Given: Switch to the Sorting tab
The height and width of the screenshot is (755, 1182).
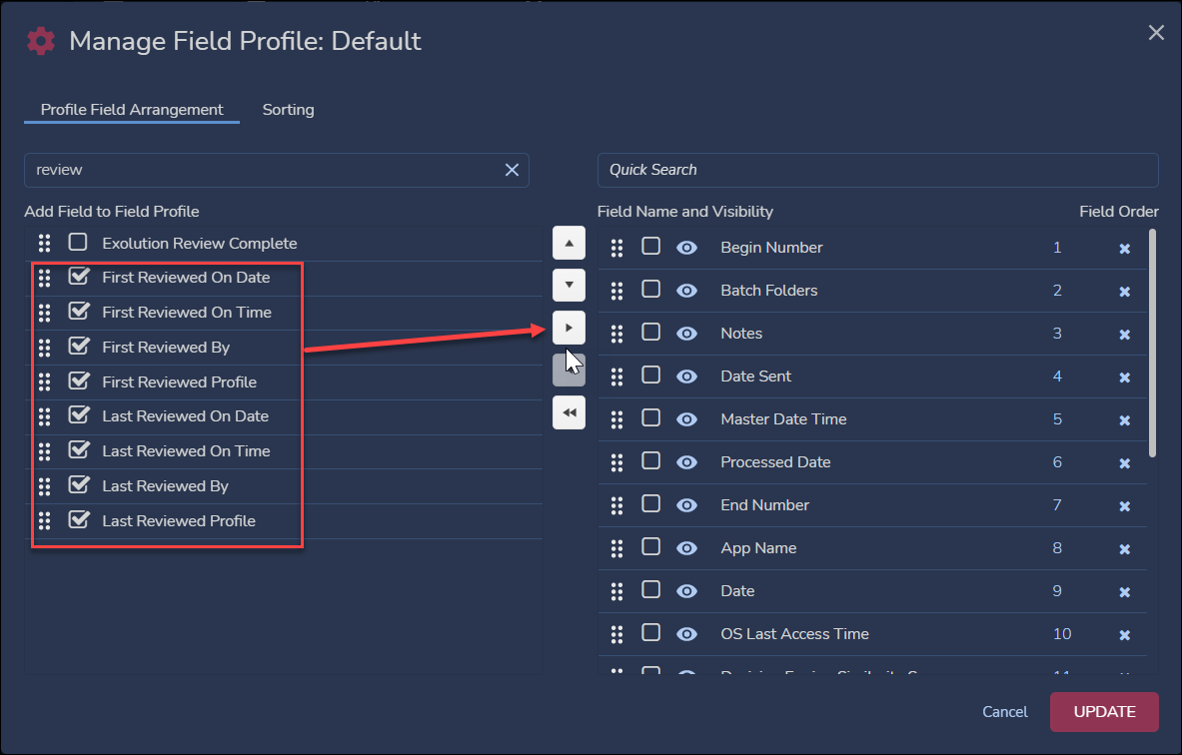Looking at the screenshot, I should coord(288,110).
